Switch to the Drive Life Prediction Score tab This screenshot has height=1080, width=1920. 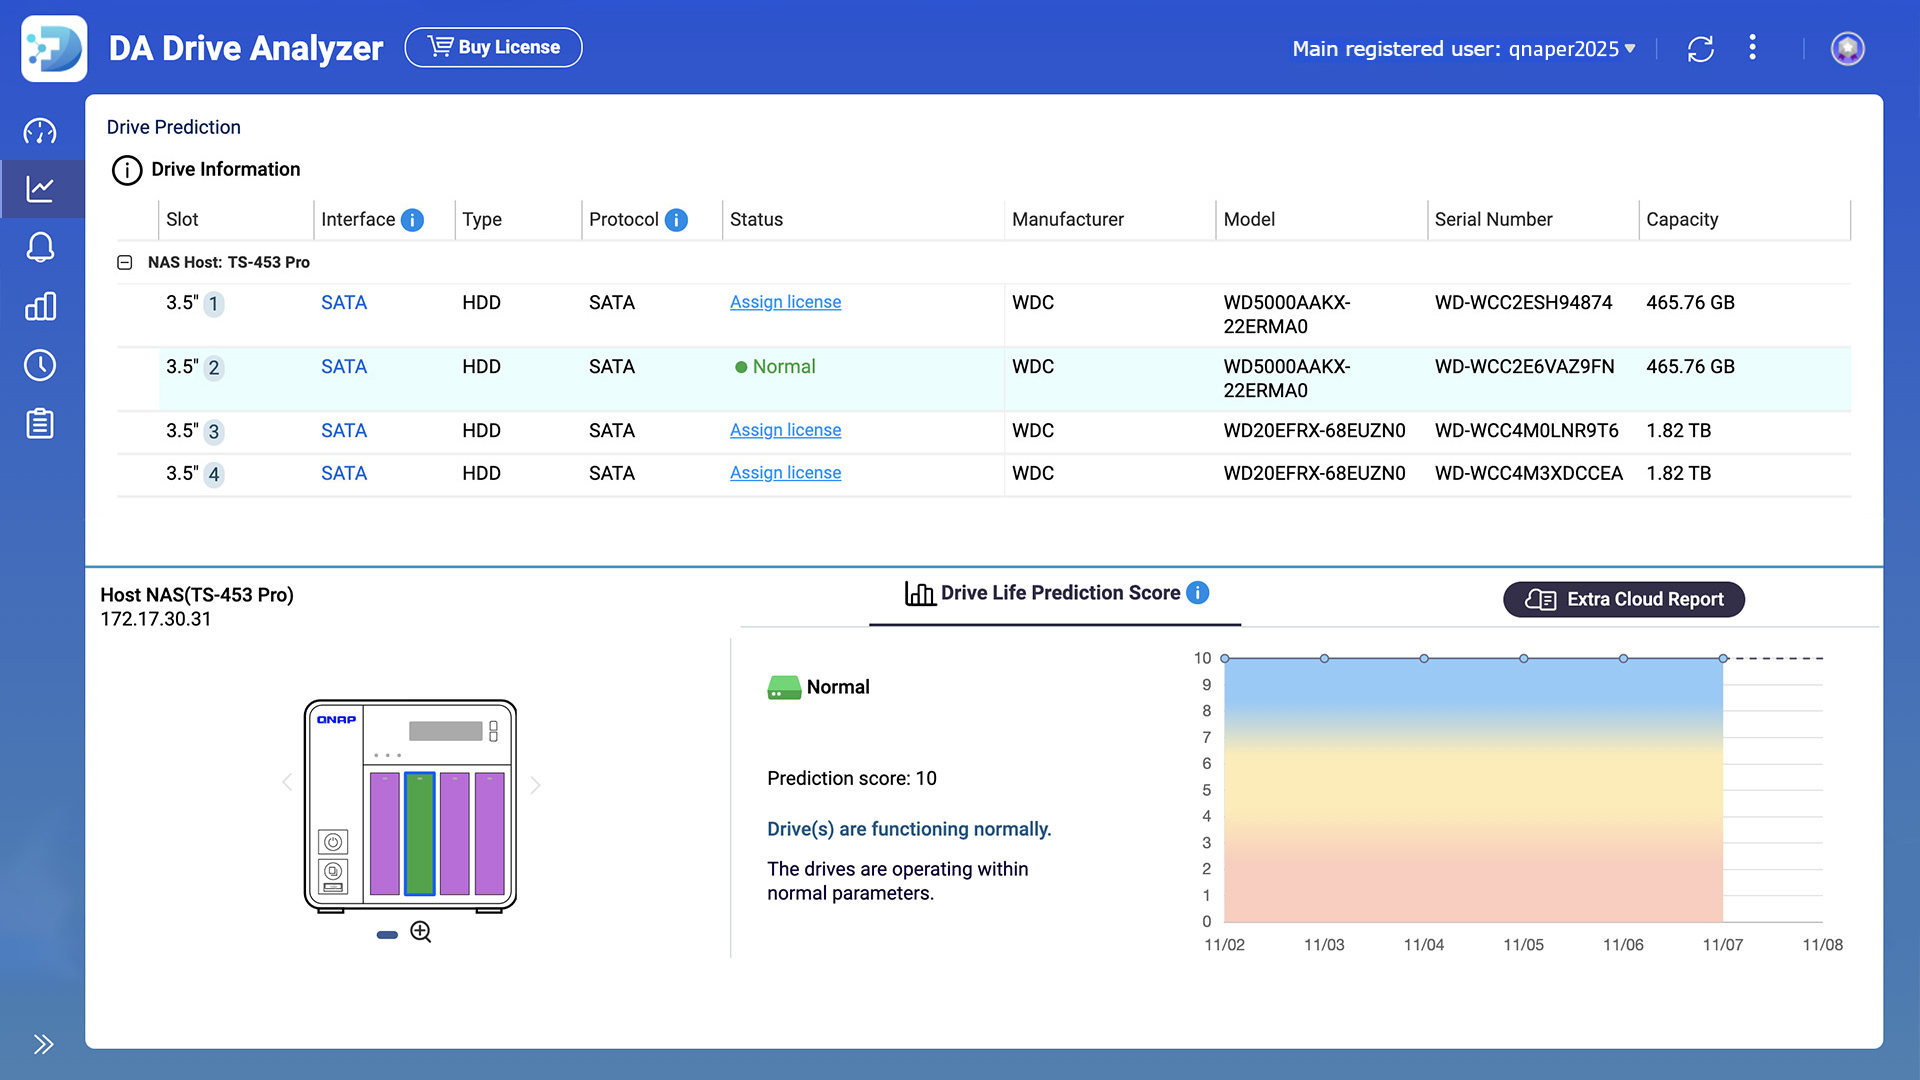[1055, 592]
